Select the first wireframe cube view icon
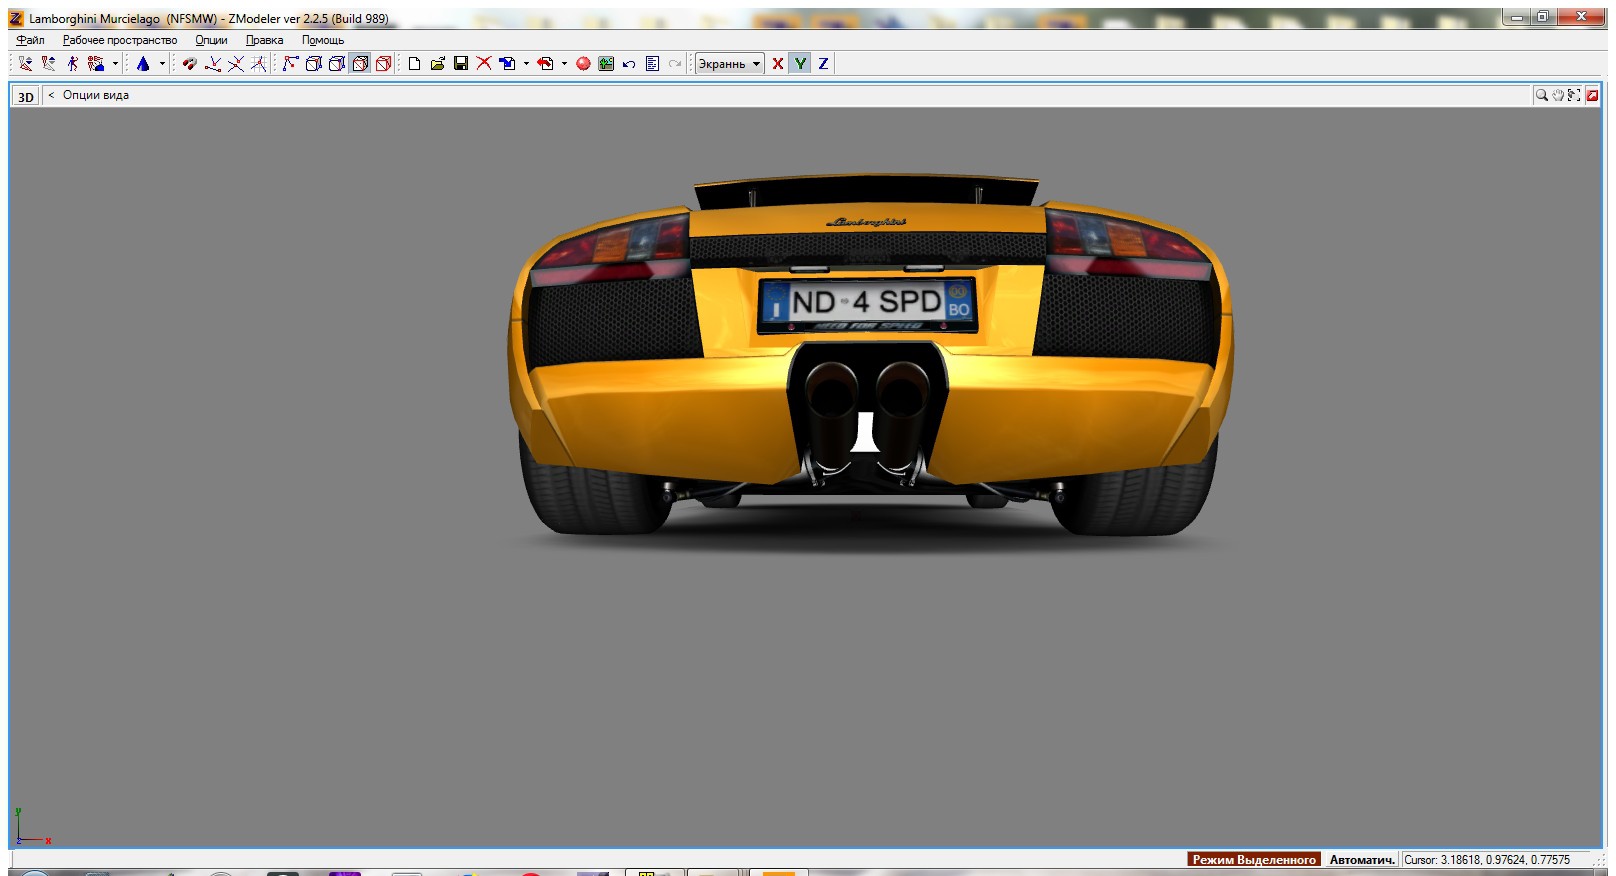This screenshot has height=876, width=1616. click(313, 63)
